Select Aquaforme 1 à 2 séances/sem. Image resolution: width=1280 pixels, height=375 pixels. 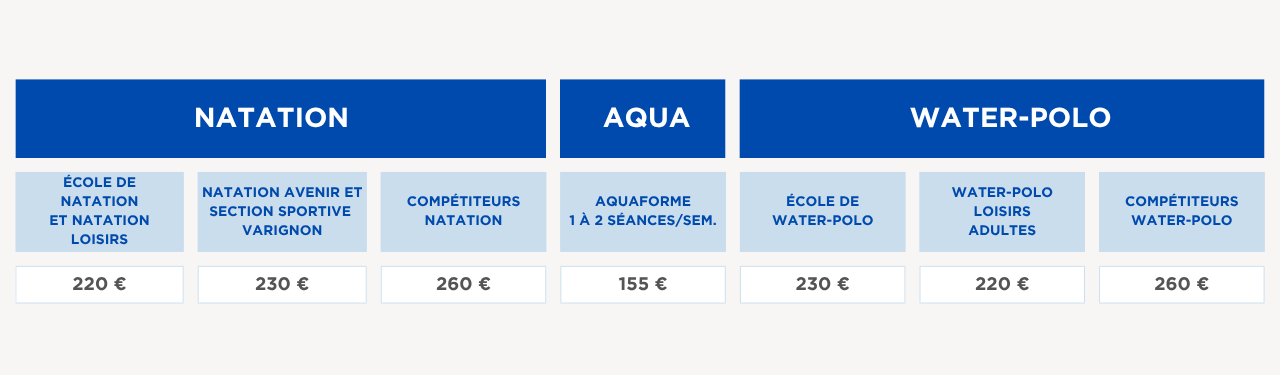click(642, 211)
